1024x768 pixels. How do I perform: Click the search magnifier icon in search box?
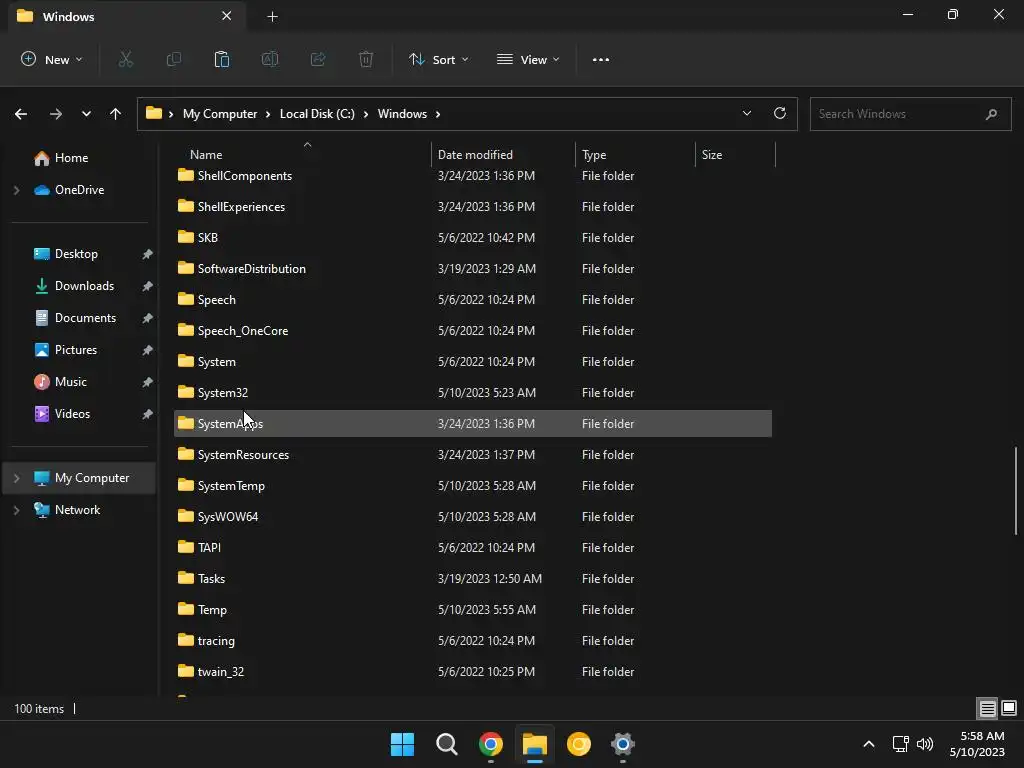[991, 114]
